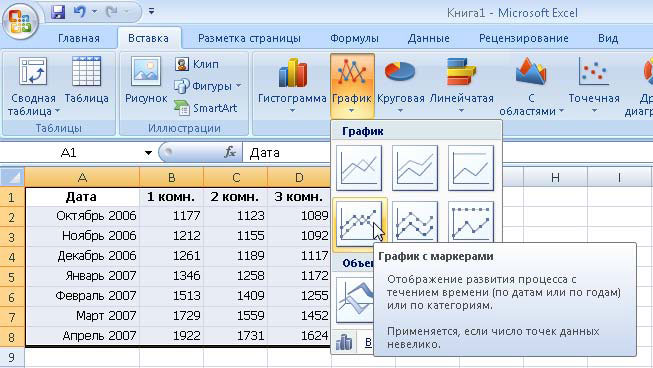Insert a Рисунок picture
The width and height of the screenshot is (653, 368).
tap(146, 80)
